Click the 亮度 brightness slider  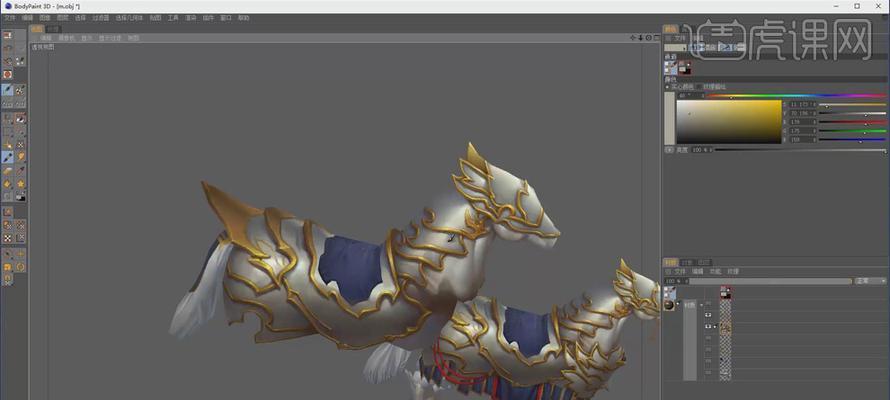coord(800,150)
